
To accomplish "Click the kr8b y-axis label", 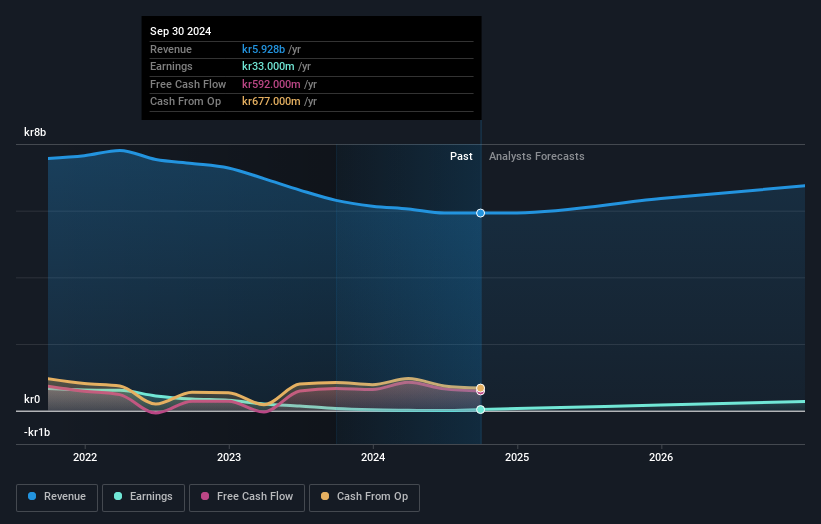I will click(x=35, y=132).
